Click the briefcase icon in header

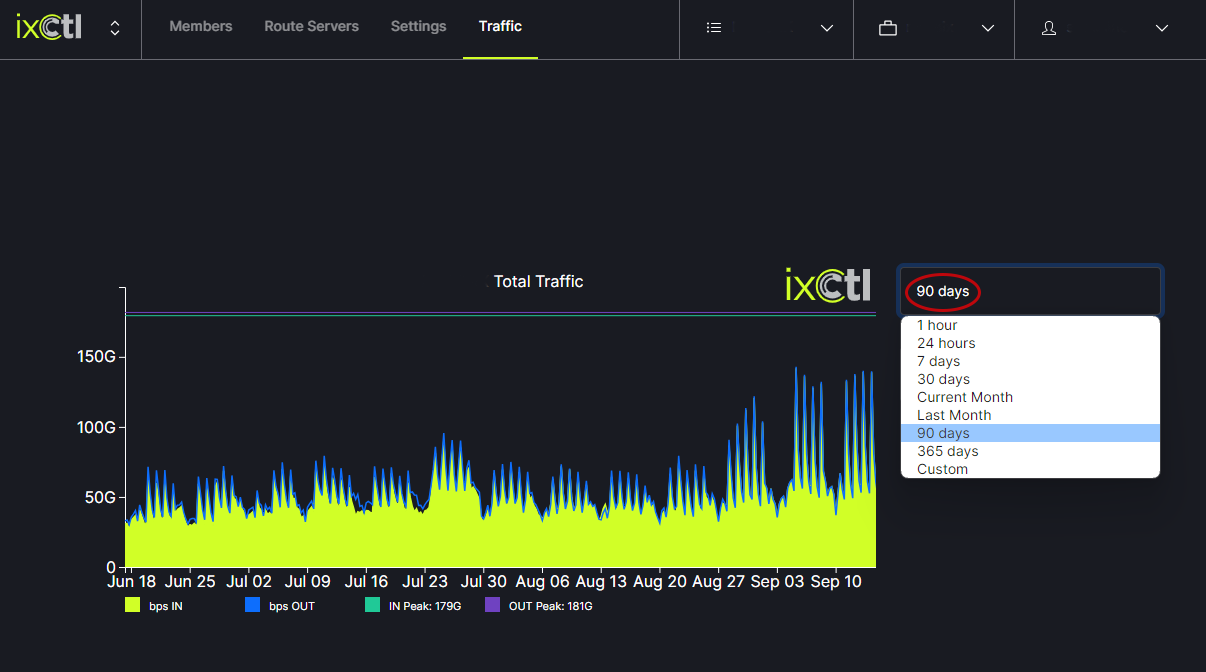[x=887, y=29]
